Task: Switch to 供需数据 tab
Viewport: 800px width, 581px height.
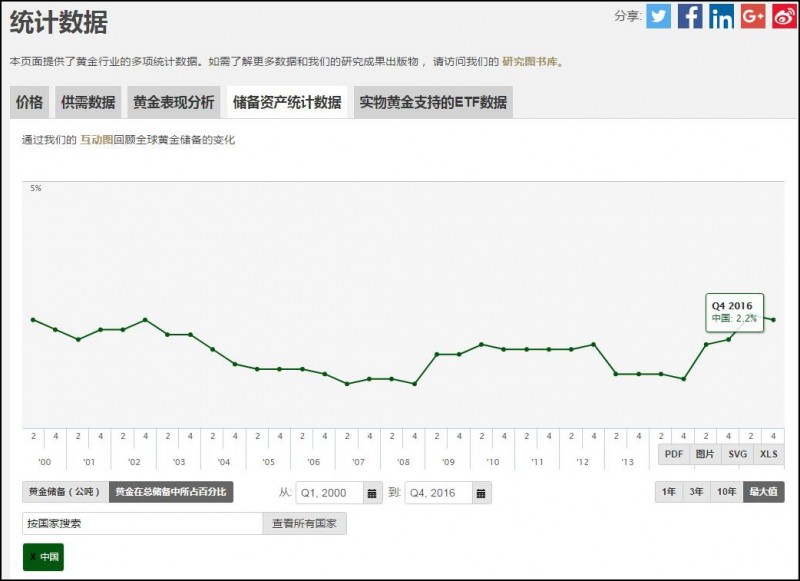Action: pyautogui.click(x=88, y=102)
